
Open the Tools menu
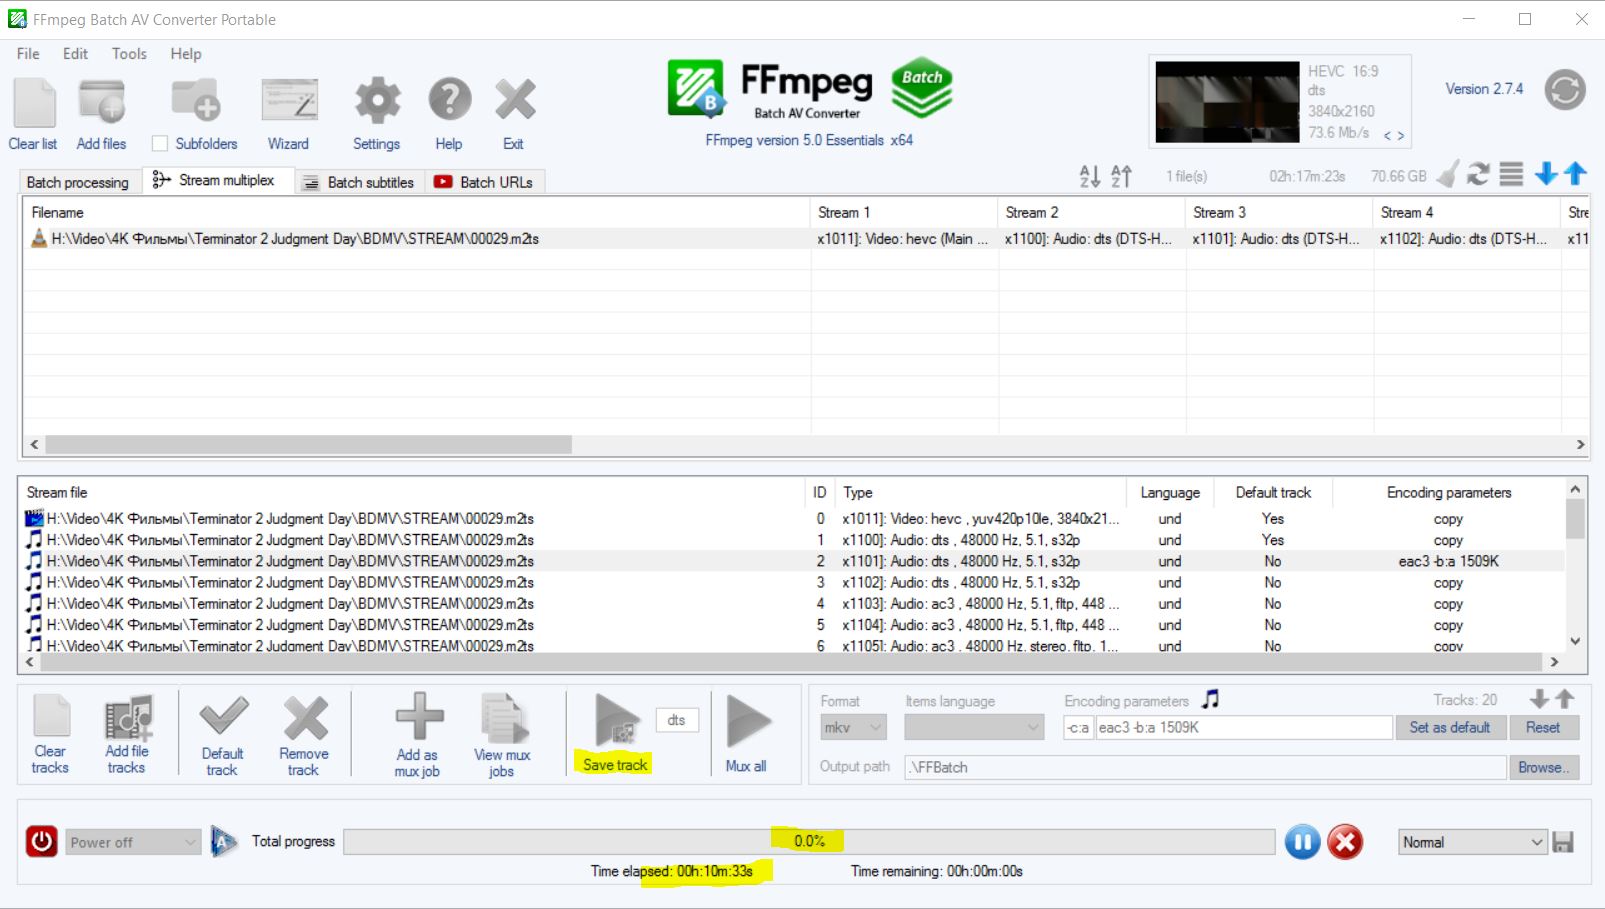(128, 54)
